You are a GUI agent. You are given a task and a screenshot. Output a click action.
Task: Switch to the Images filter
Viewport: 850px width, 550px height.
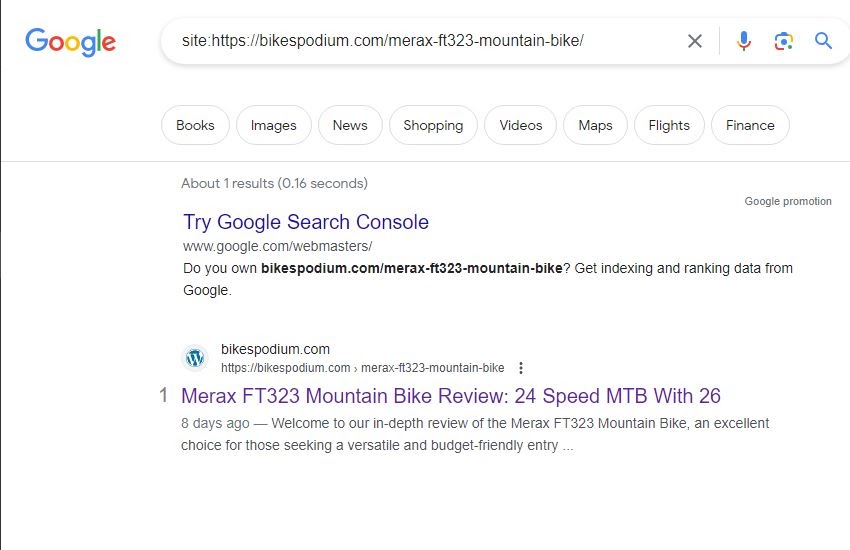pos(273,125)
